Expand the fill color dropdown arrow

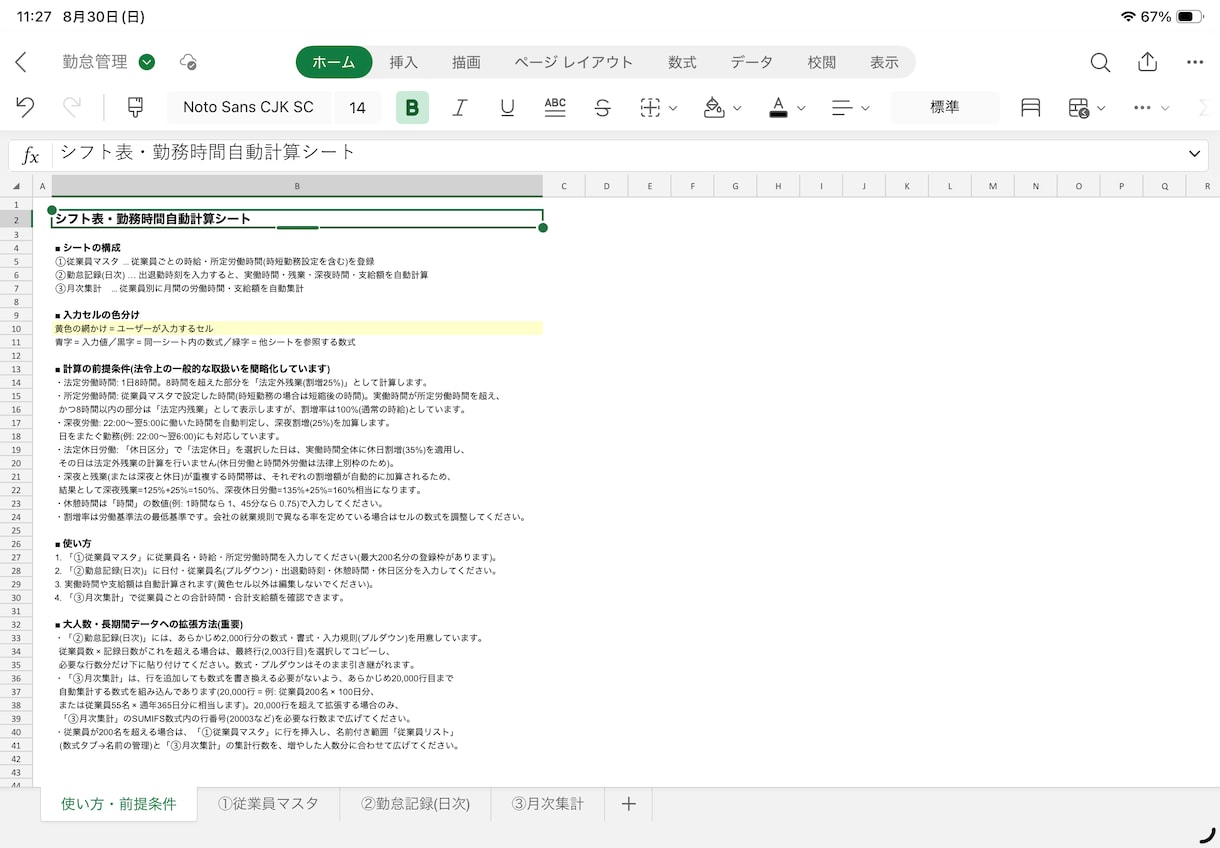point(738,108)
